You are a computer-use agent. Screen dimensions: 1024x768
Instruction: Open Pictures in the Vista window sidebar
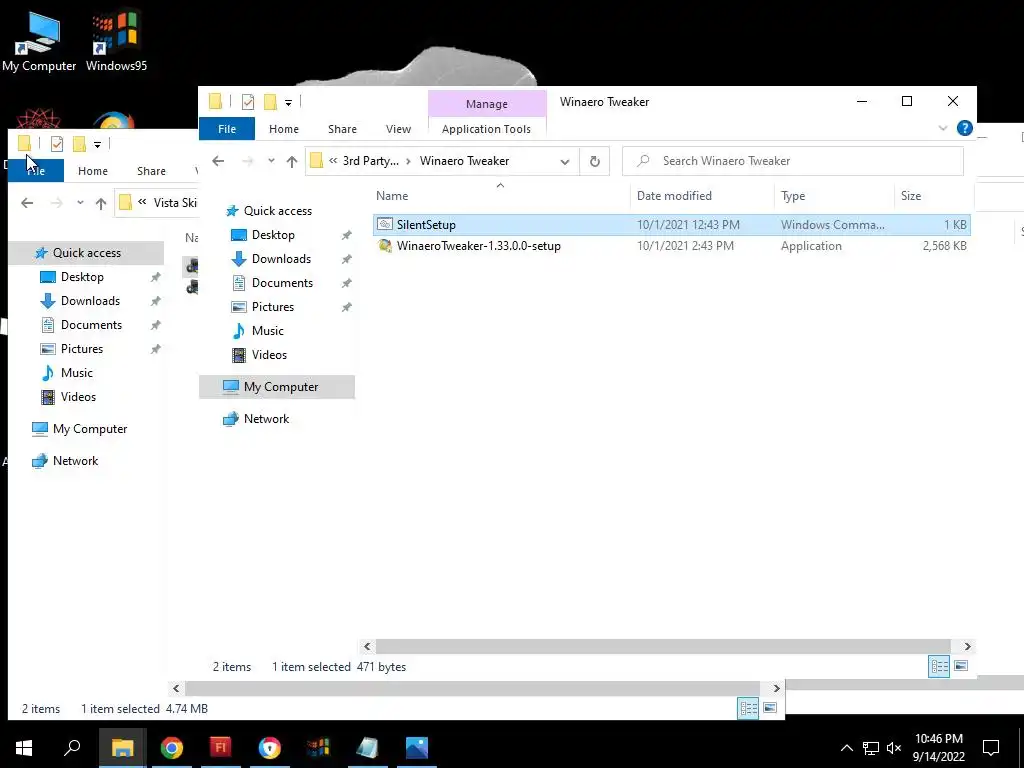(x=81, y=349)
